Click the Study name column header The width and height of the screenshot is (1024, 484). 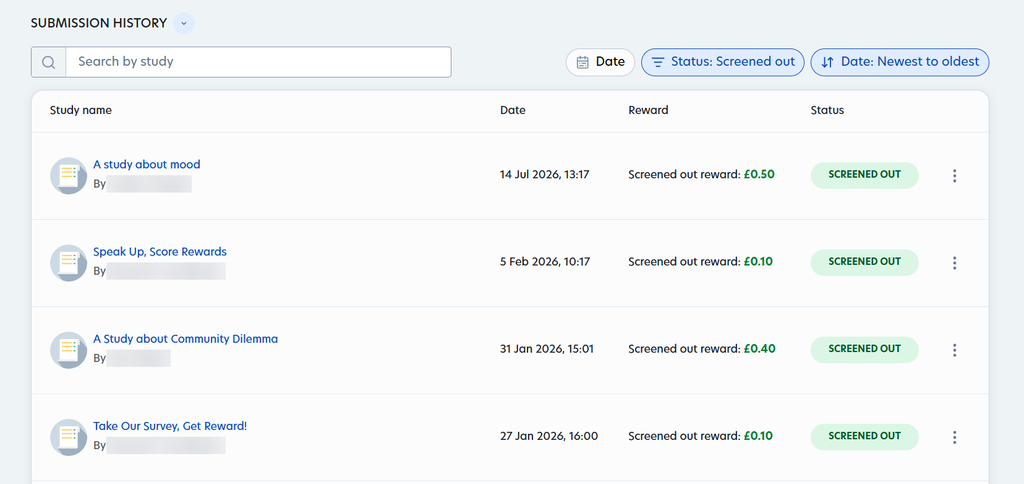[81, 110]
